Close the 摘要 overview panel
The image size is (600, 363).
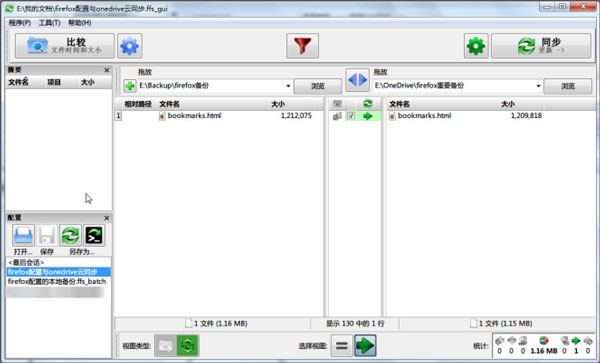coord(107,70)
